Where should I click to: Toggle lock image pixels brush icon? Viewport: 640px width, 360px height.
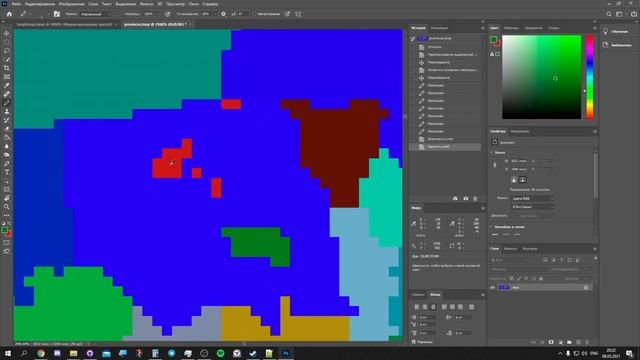519,278
